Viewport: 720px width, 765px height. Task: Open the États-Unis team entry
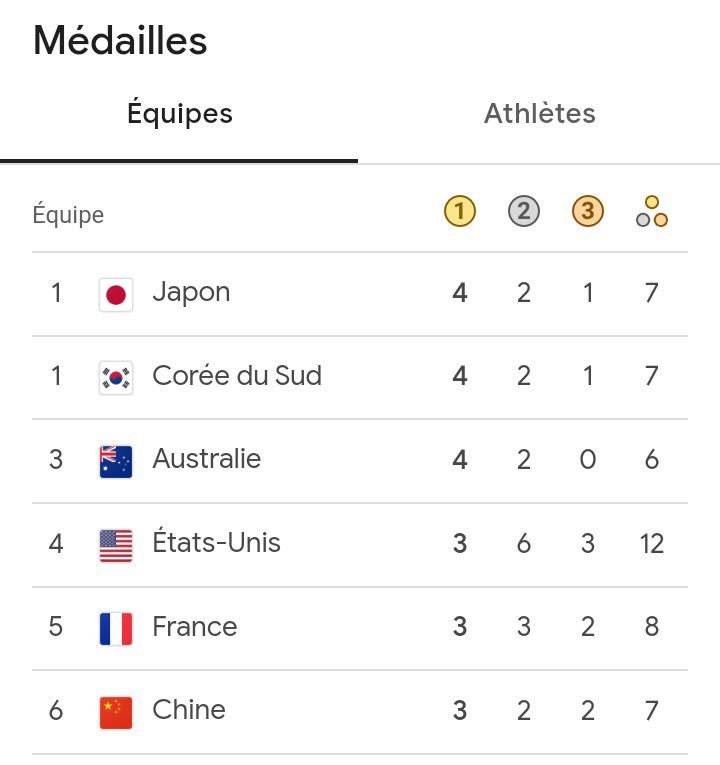click(x=216, y=543)
